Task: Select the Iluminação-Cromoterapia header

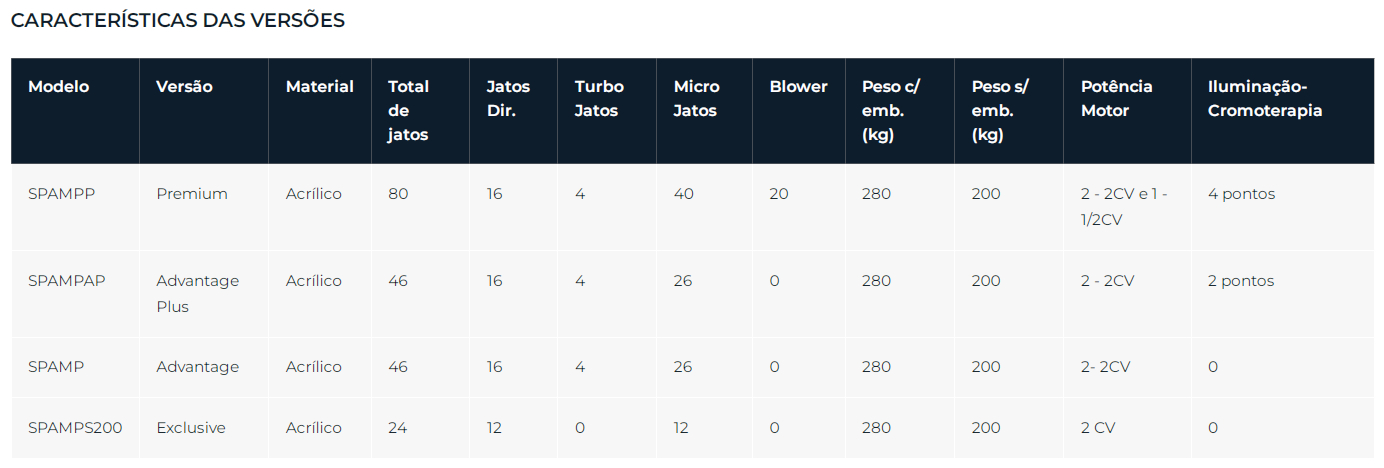Action: click(x=1265, y=99)
